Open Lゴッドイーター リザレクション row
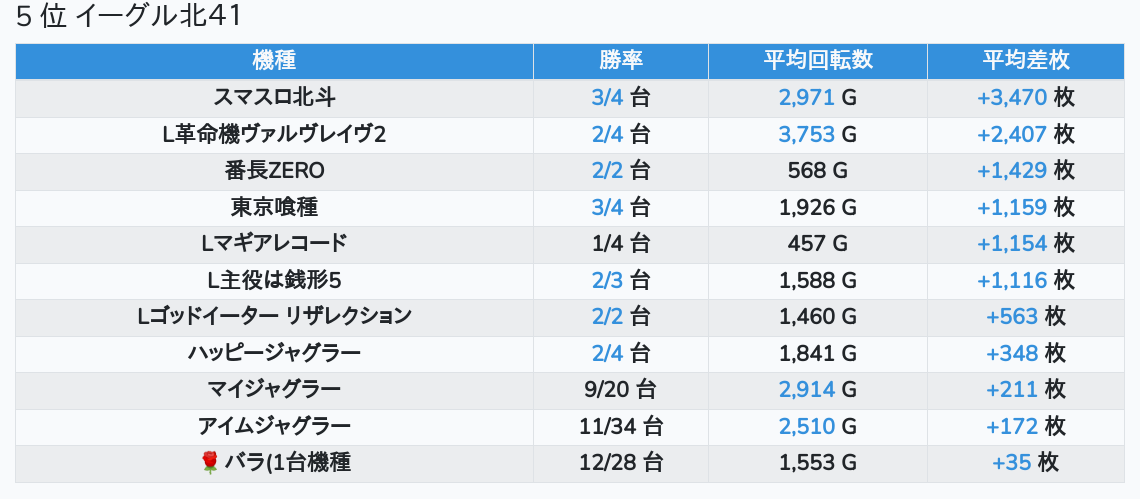This screenshot has height=499, width=1140. [x=274, y=316]
